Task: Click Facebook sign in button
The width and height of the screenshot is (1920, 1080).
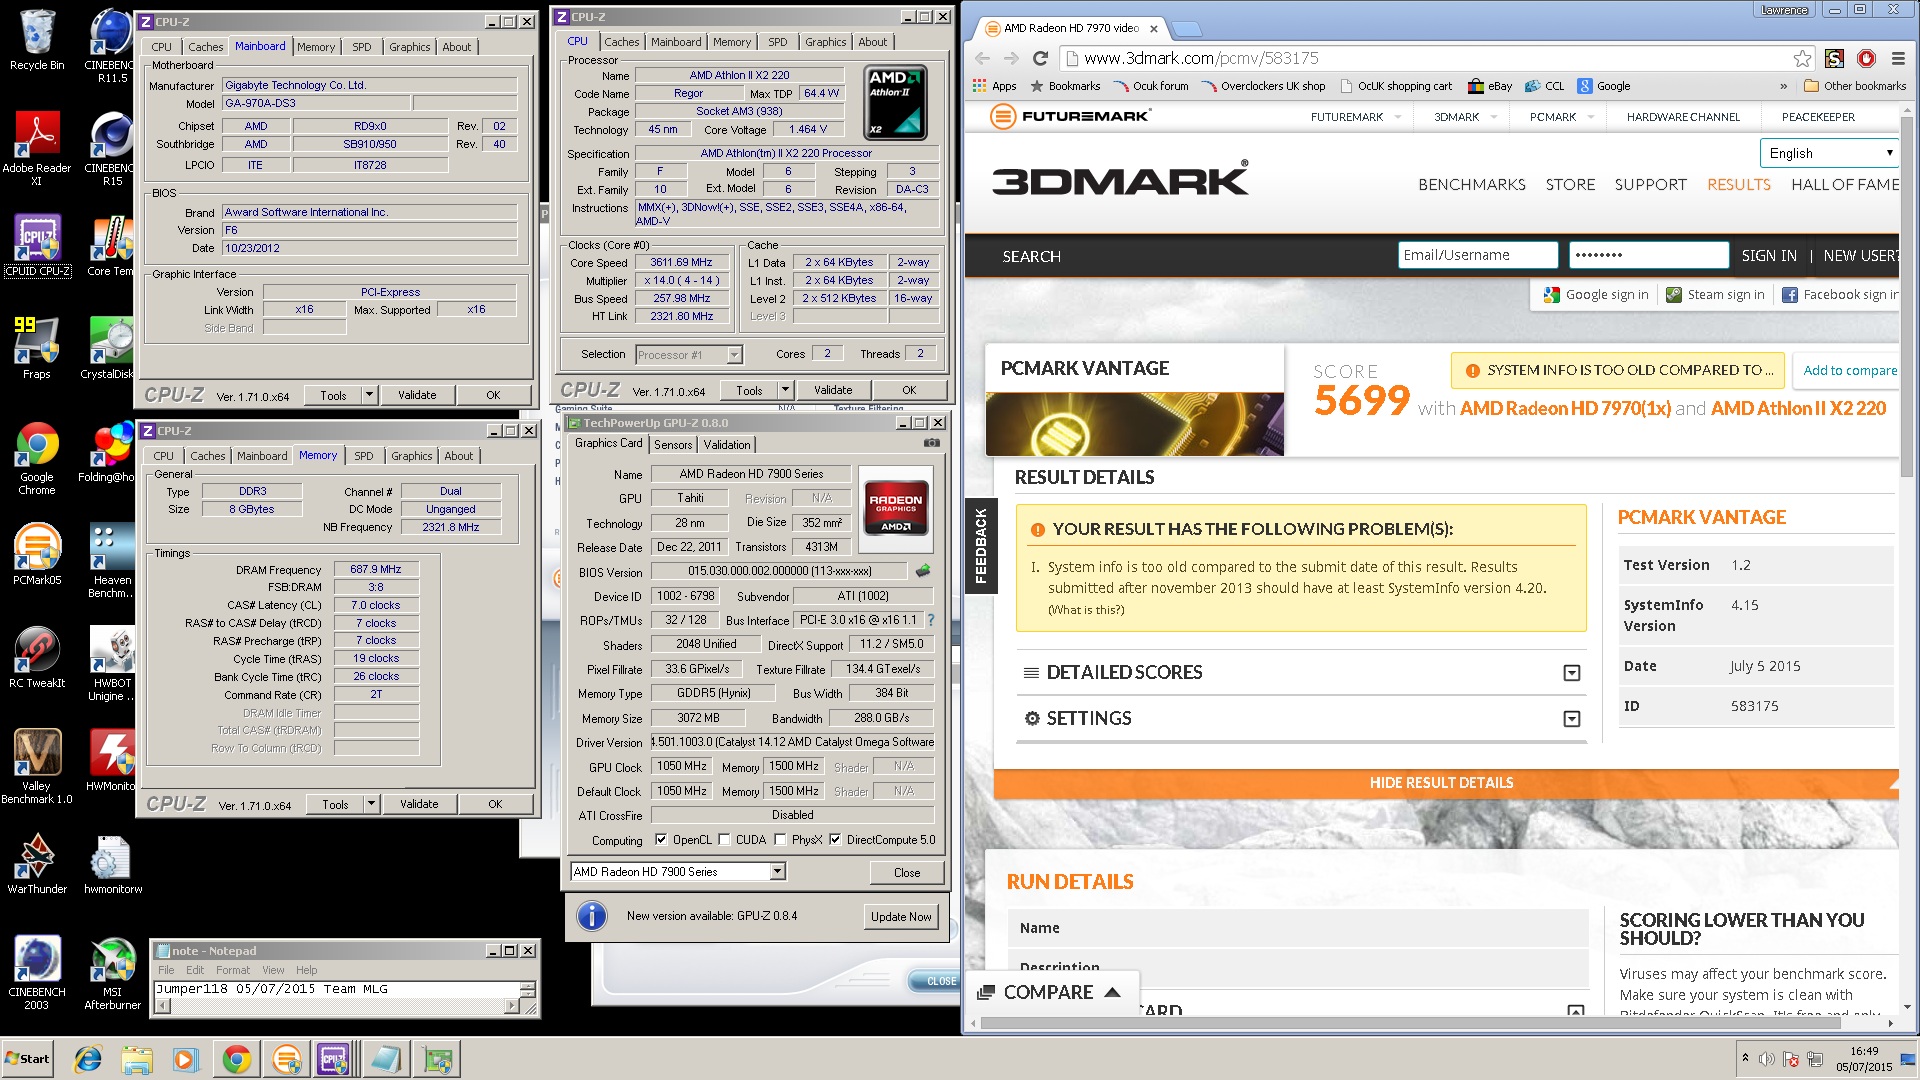Action: (1839, 295)
